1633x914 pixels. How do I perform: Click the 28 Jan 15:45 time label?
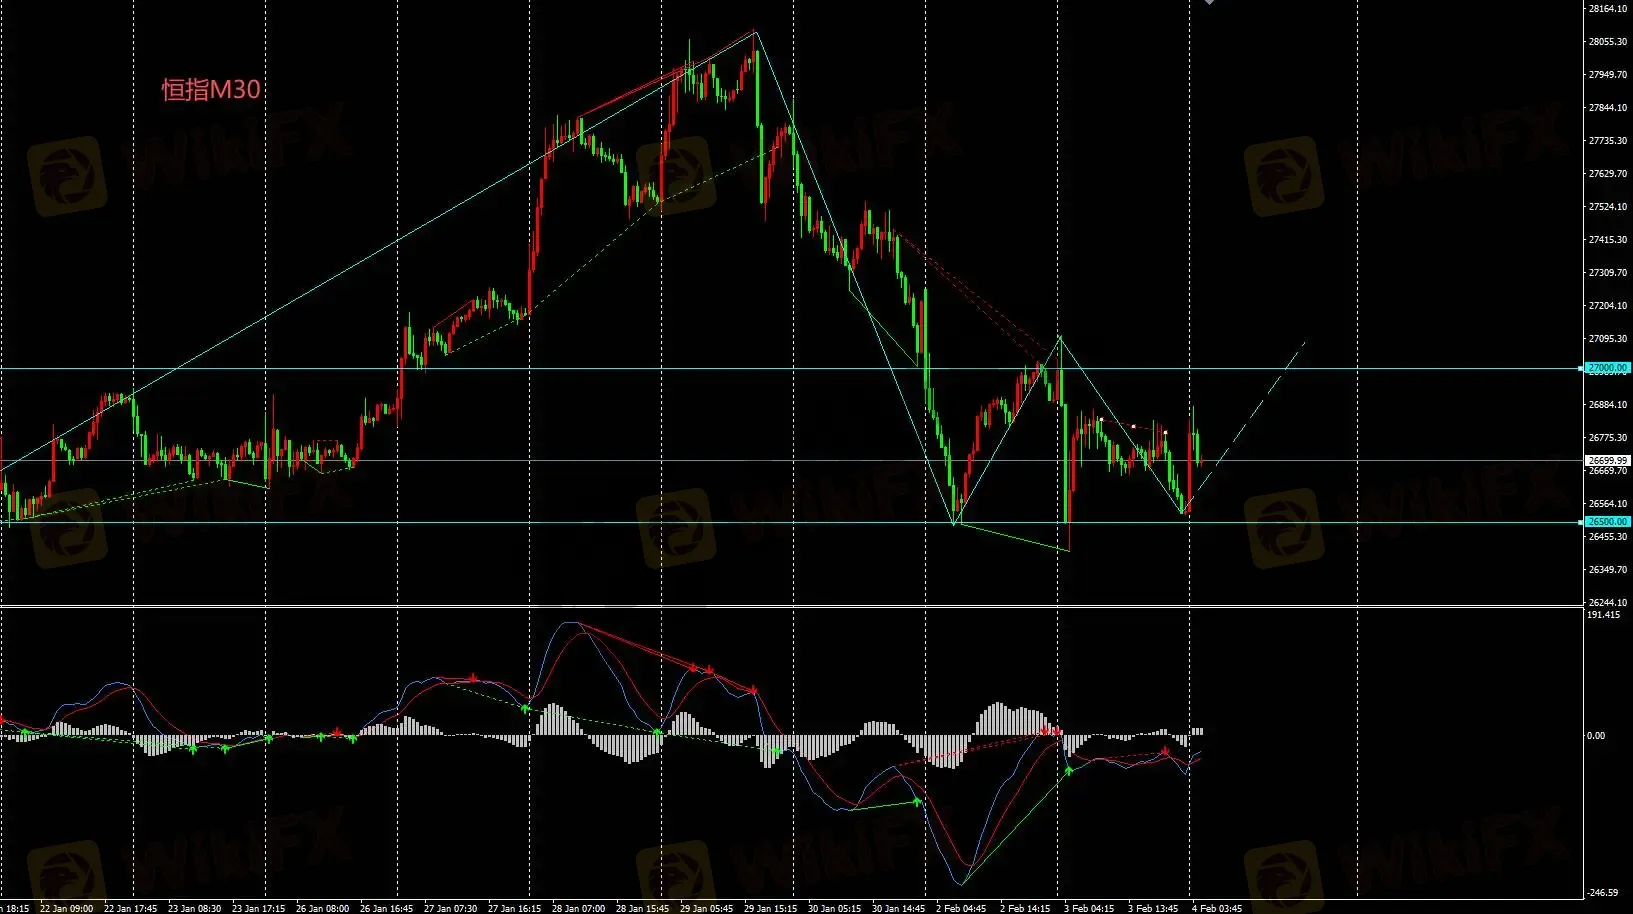click(643, 909)
